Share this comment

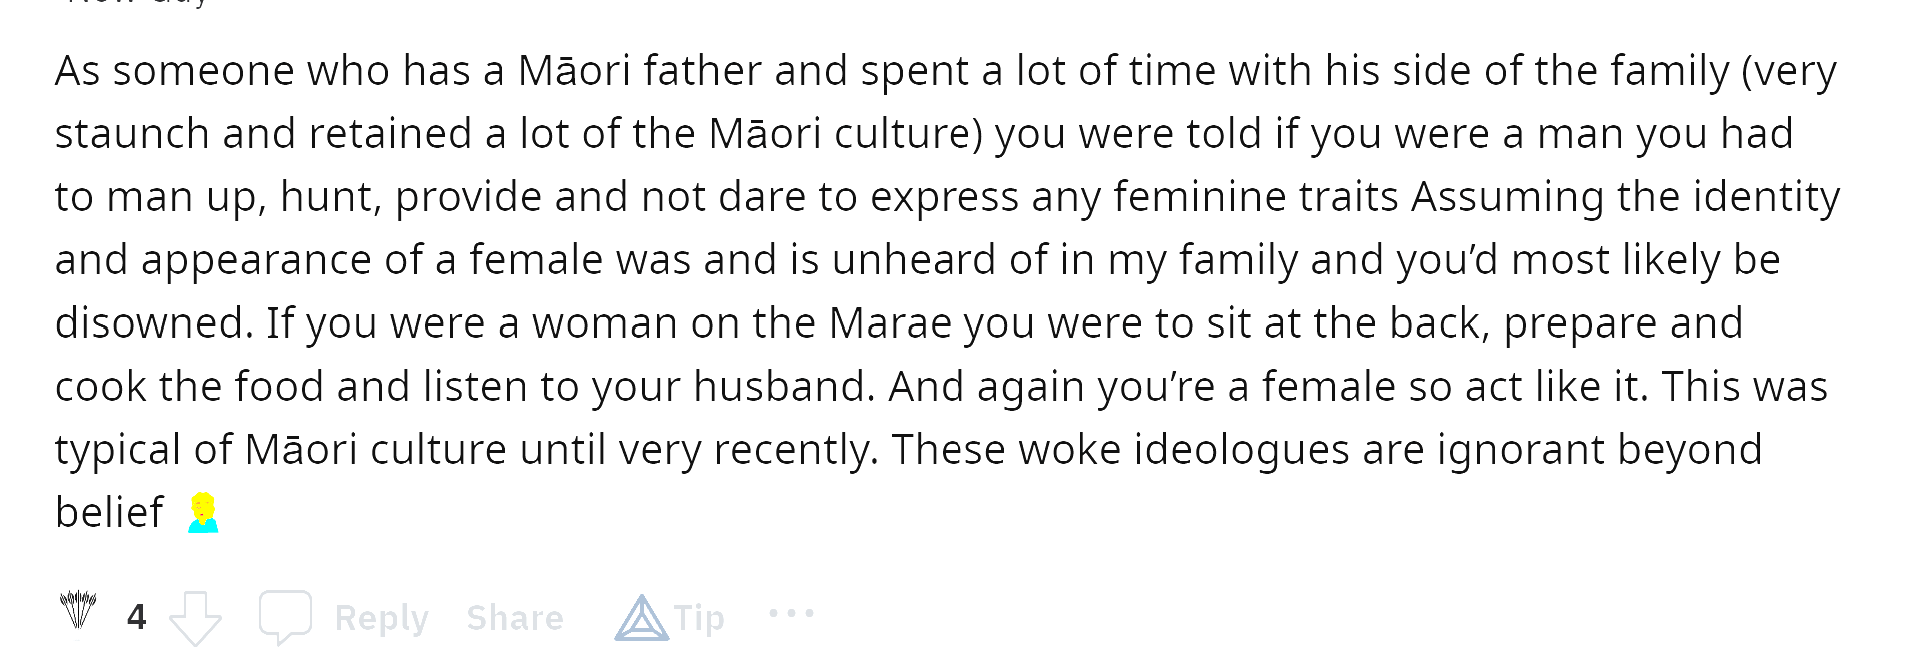pyautogui.click(x=515, y=618)
